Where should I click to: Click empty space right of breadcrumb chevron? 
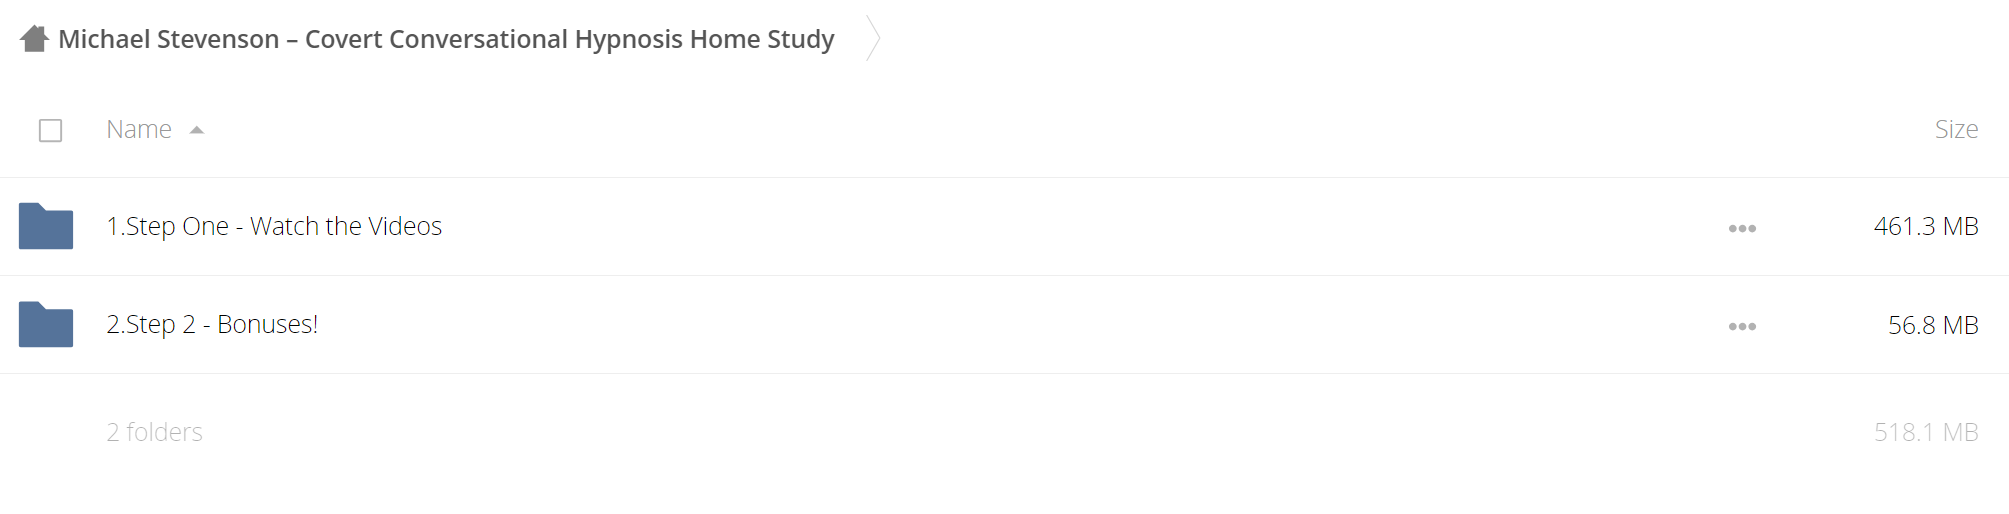(x=1440, y=39)
